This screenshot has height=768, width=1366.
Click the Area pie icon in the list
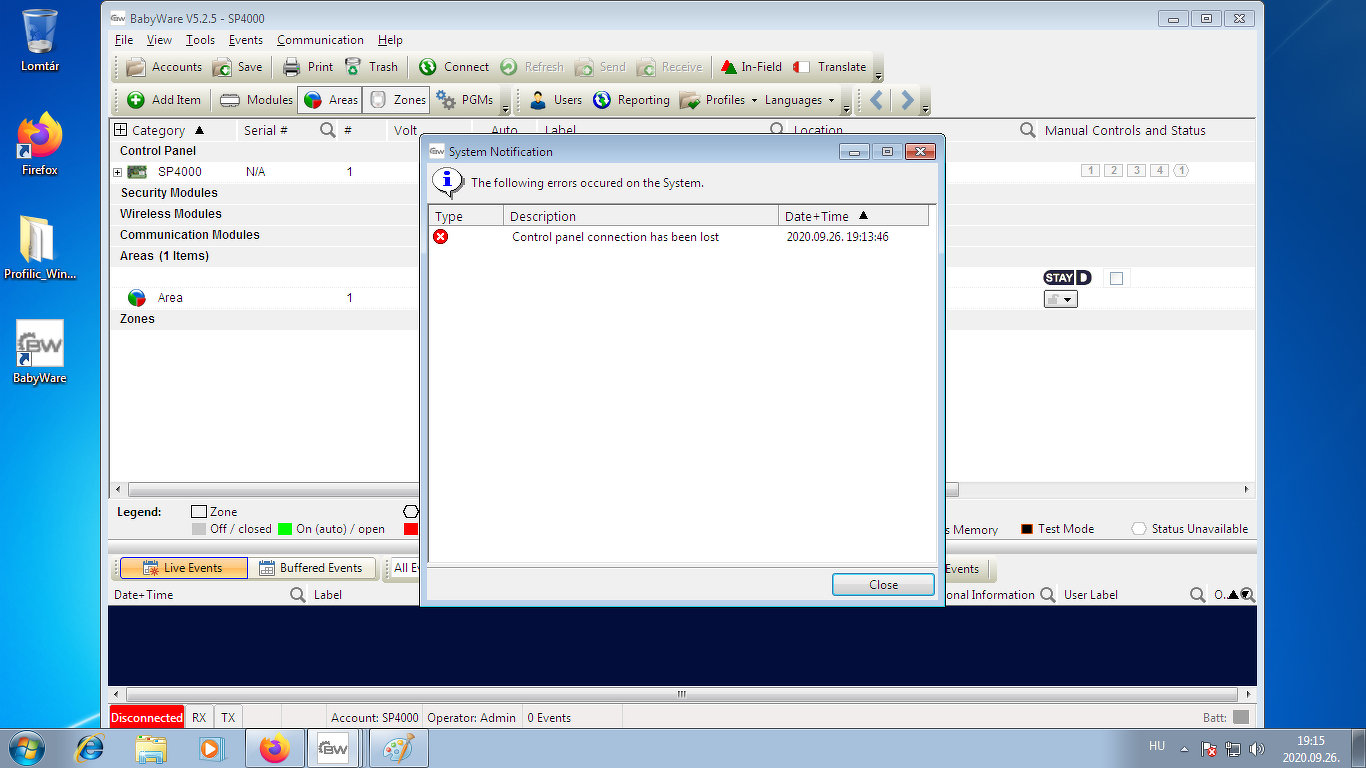click(x=137, y=298)
